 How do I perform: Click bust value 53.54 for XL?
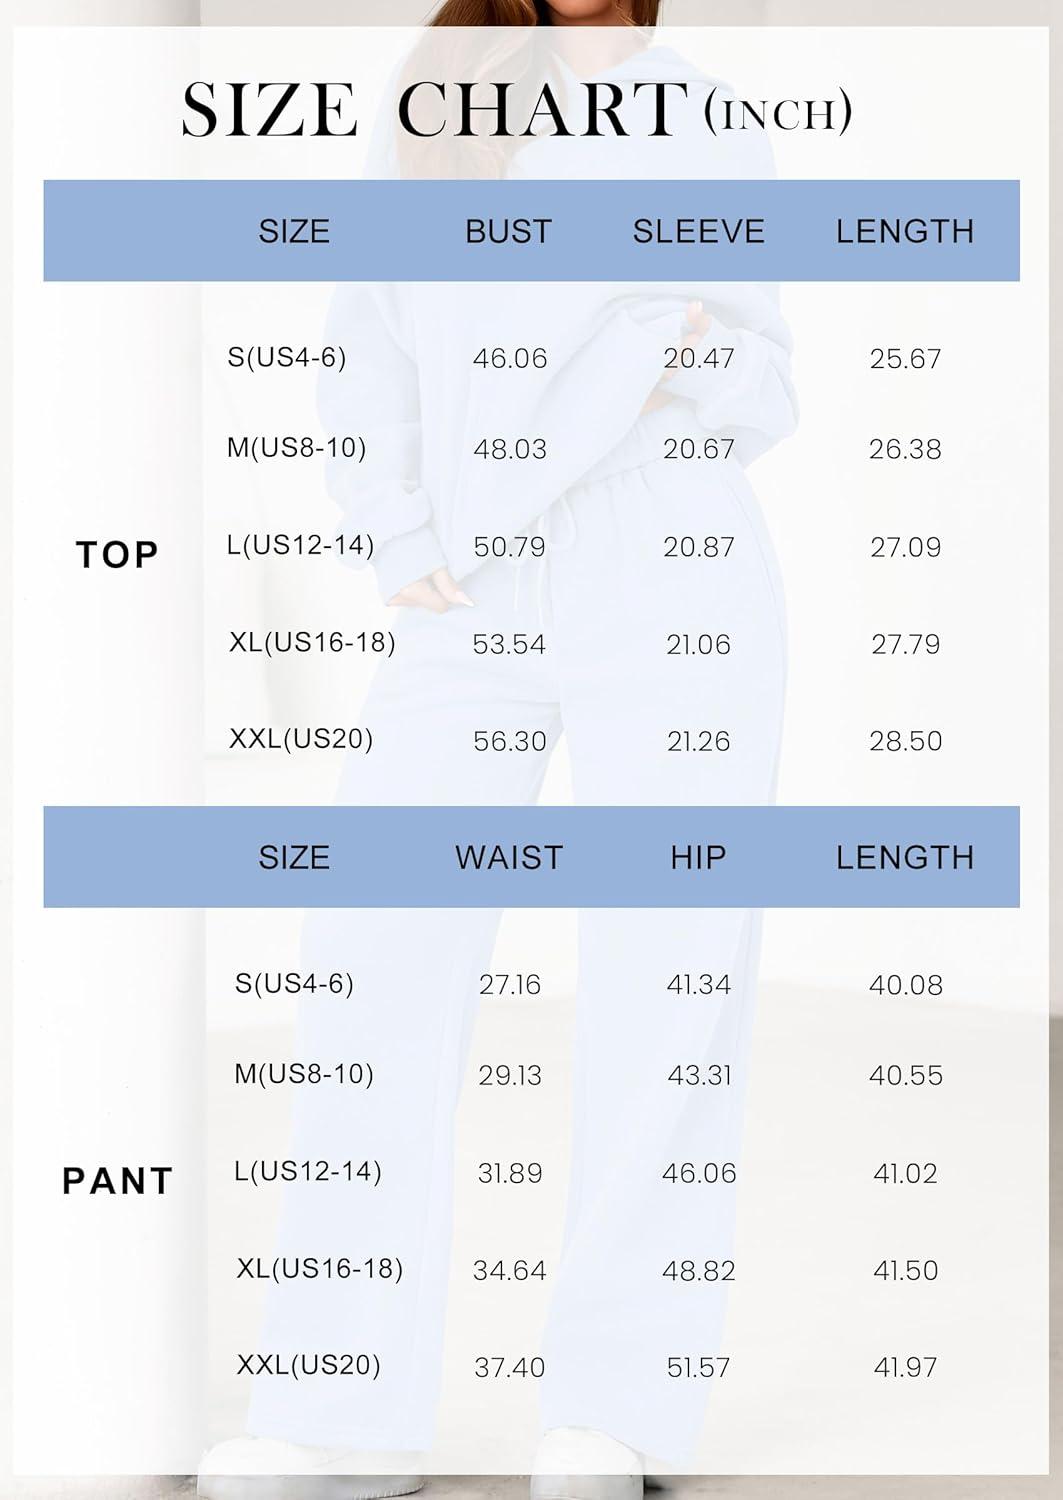[509, 644]
